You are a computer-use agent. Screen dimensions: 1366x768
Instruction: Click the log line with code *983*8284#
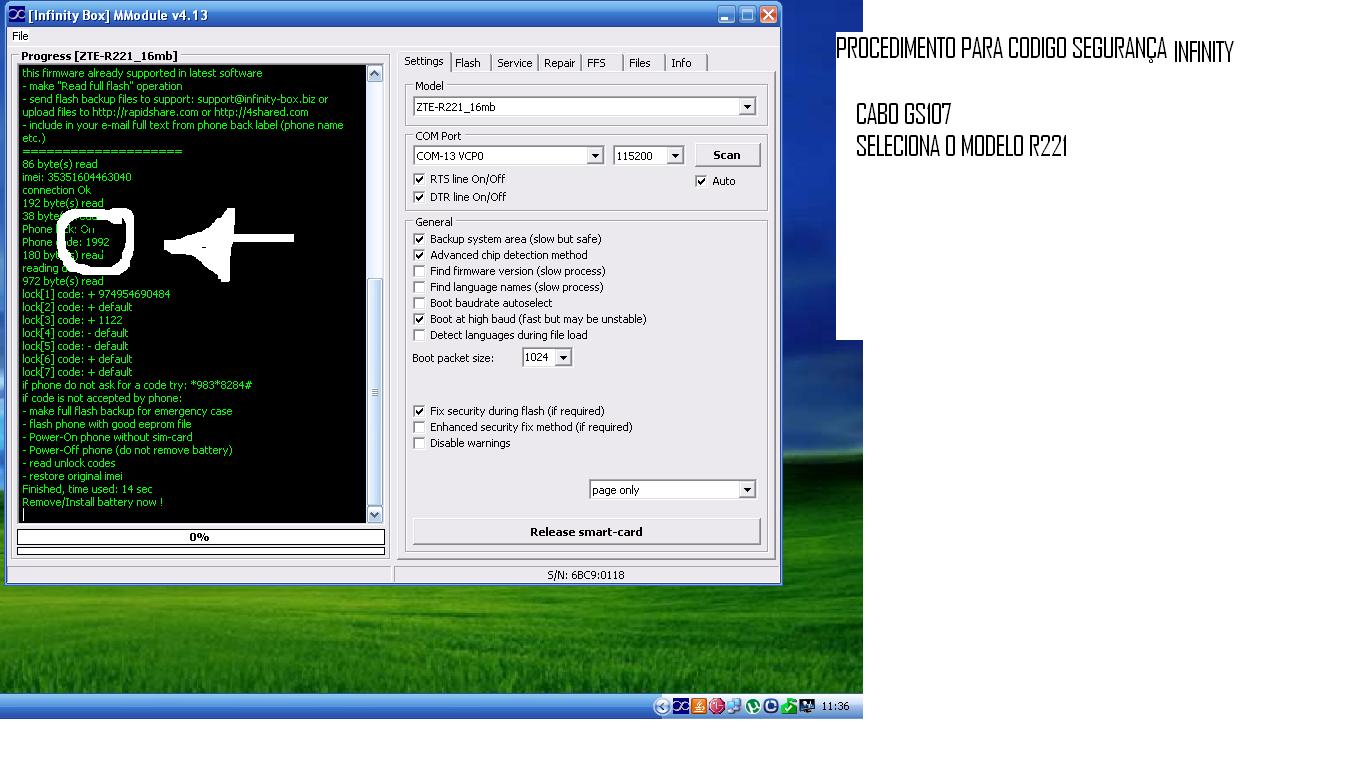[137, 385]
